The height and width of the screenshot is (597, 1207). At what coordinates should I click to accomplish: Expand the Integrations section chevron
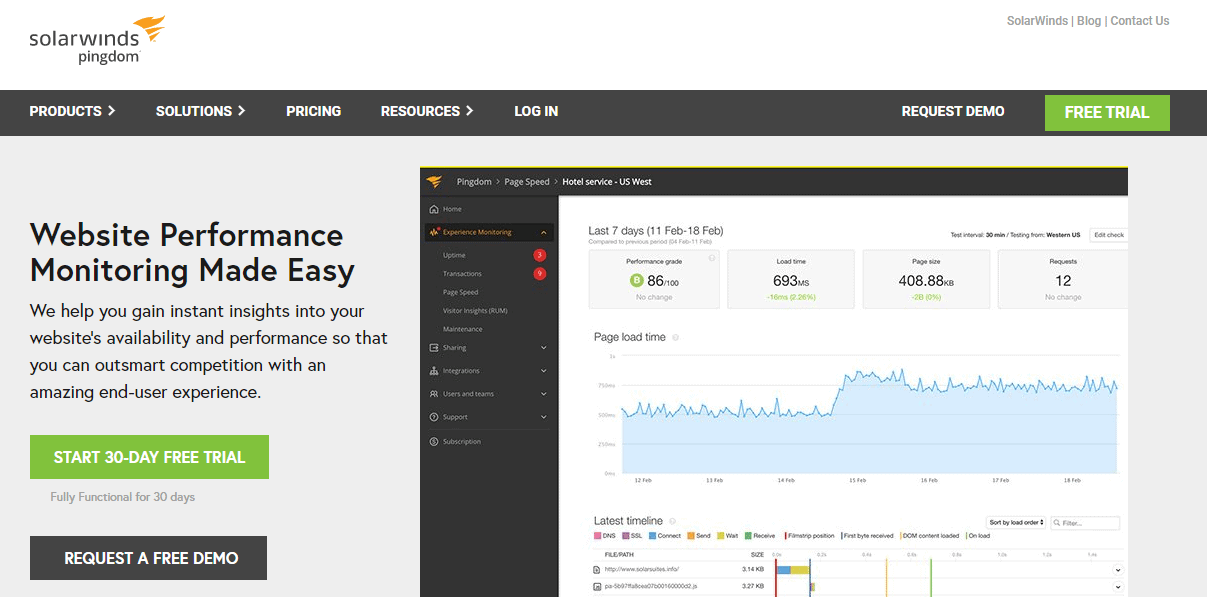[x=544, y=371]
